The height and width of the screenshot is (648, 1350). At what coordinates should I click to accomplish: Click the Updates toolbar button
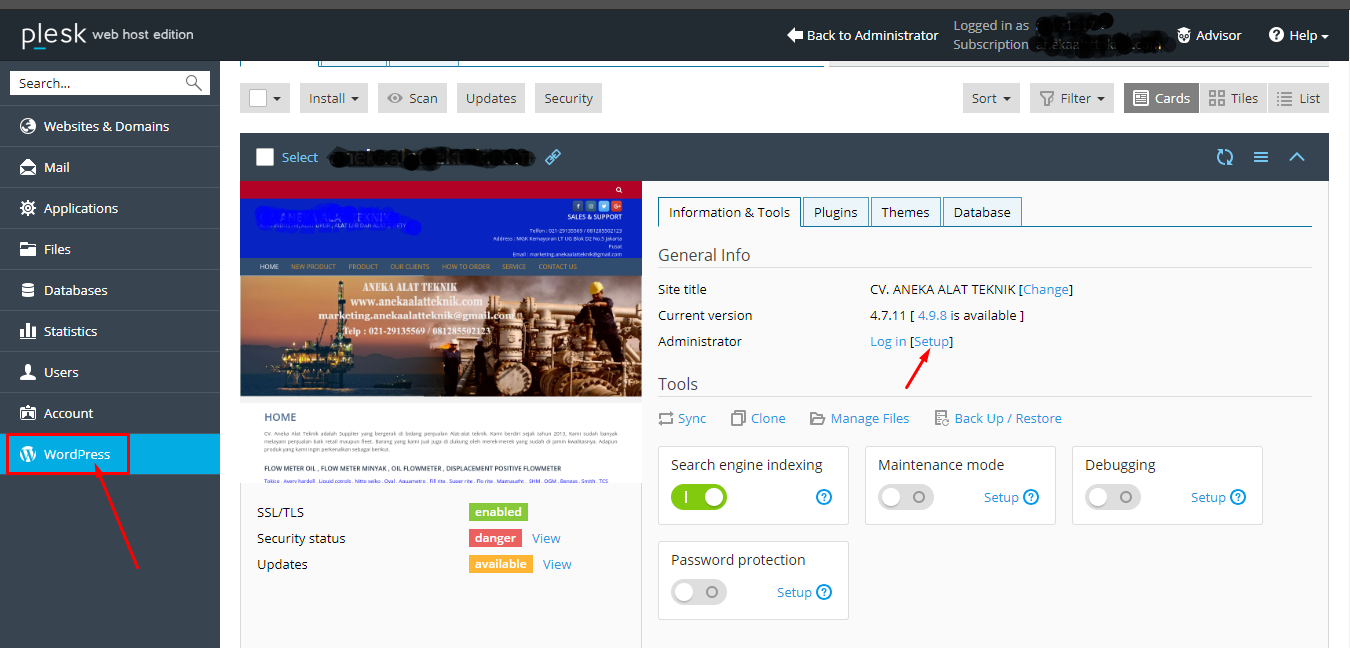pyautogui.click(x=491, y=98)
